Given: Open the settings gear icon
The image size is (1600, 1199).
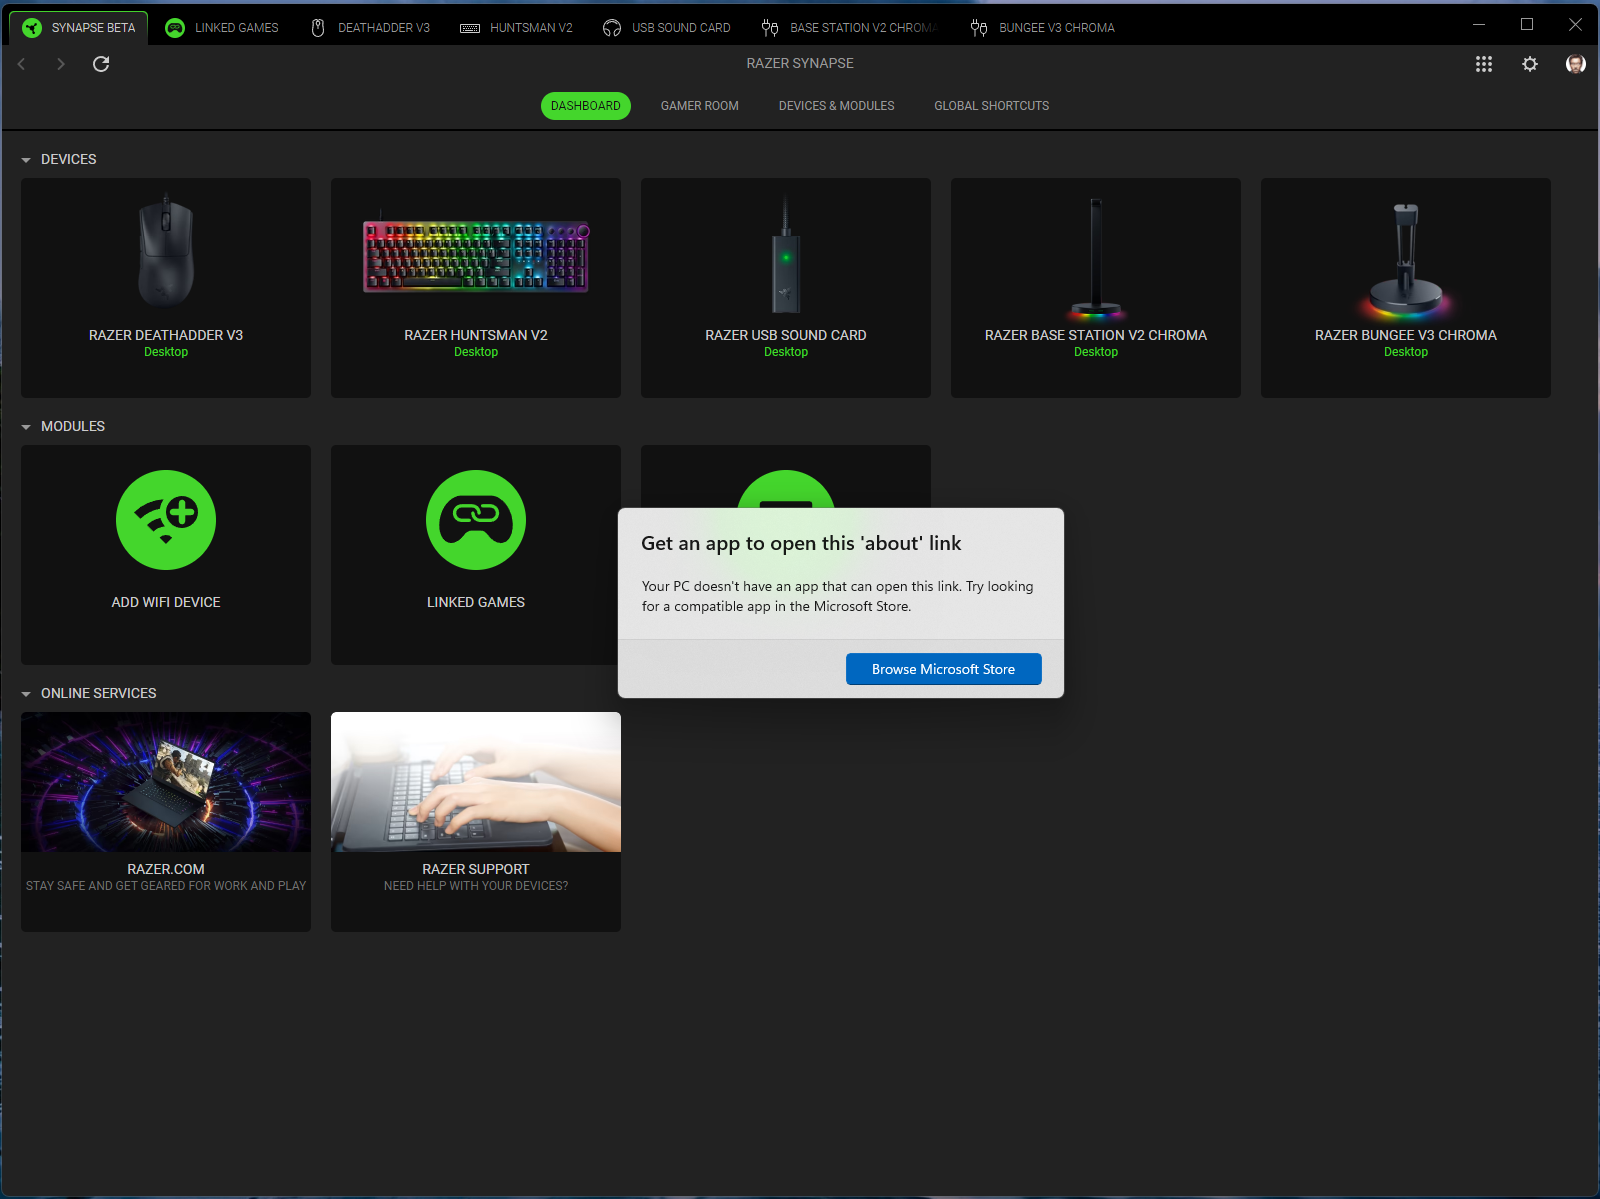Looking at the screenshot, I should (x=1530, y=64).
